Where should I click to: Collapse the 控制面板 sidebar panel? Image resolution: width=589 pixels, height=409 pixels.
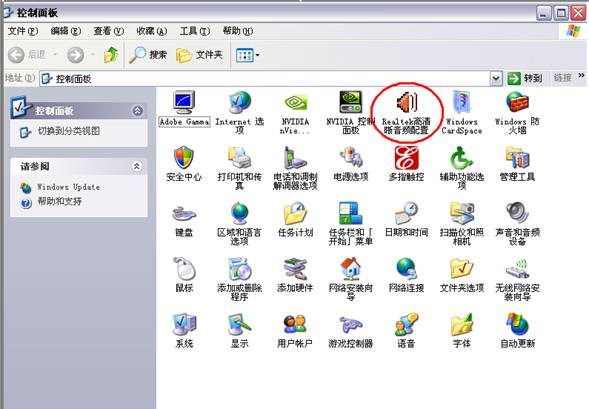point(137,111)
